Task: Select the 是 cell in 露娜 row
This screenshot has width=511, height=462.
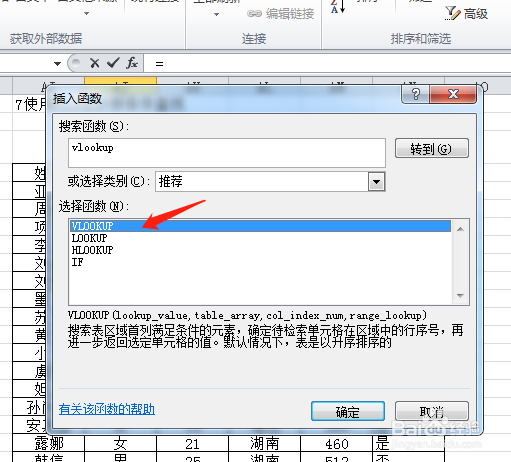Action: click(x=408, y=443)
